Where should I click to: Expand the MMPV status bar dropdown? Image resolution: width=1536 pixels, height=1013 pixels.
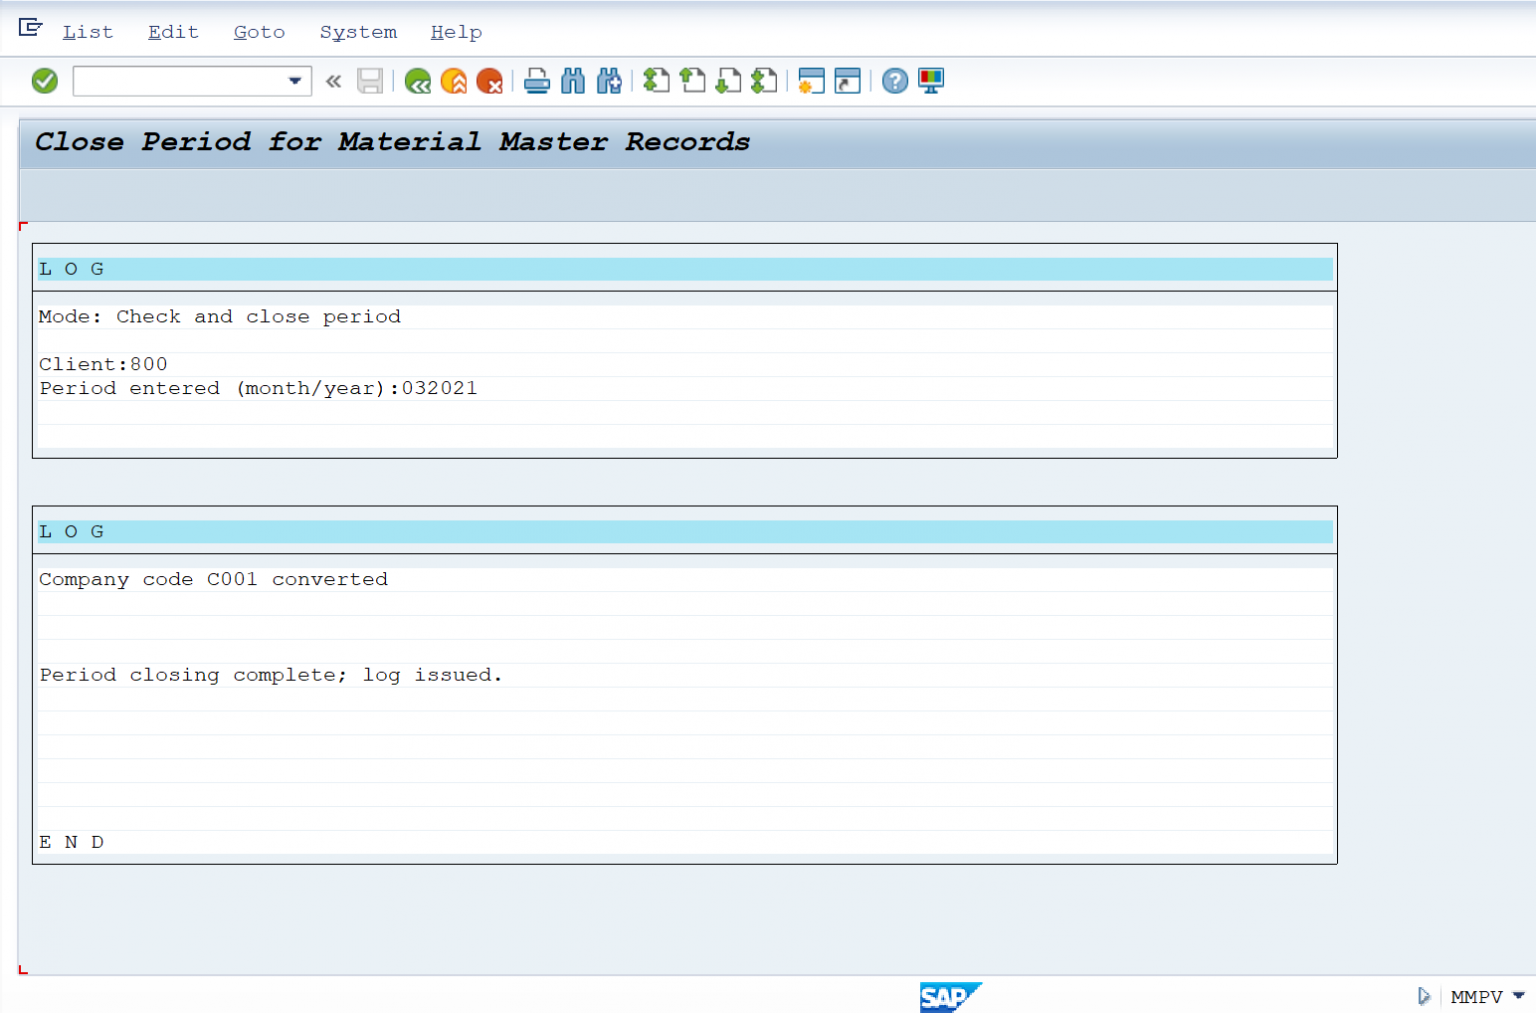point(1521,996)
